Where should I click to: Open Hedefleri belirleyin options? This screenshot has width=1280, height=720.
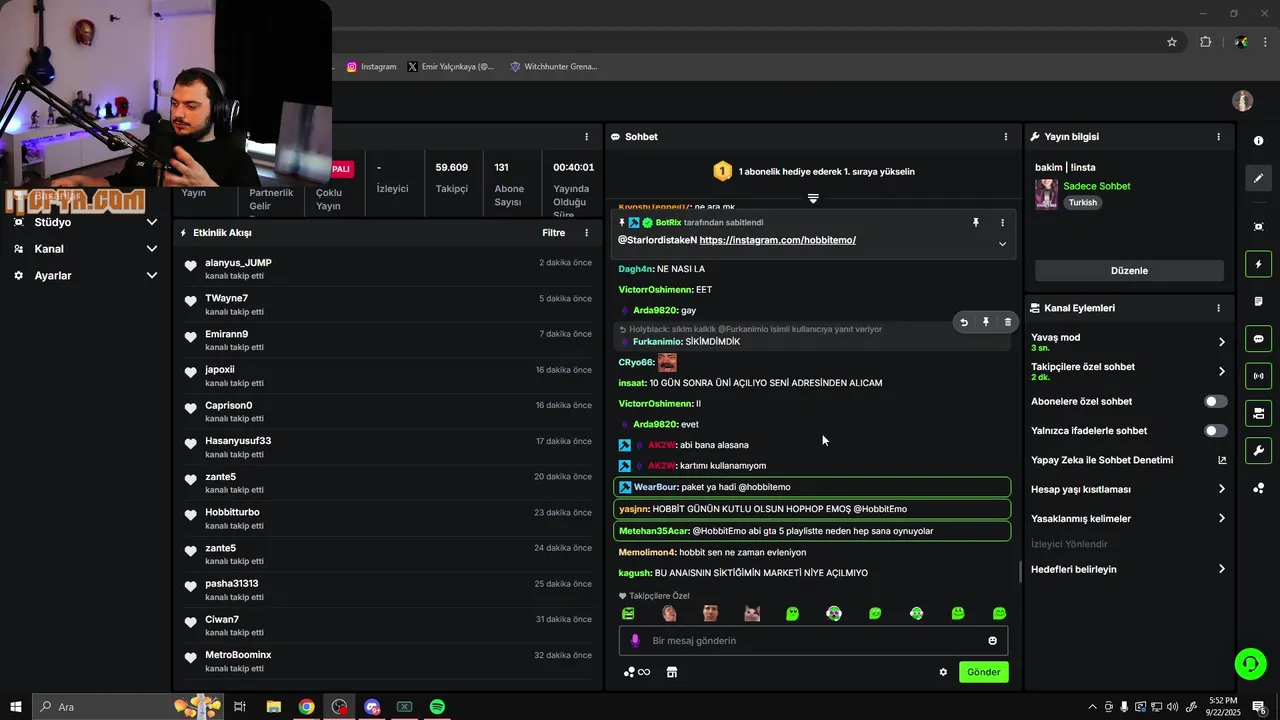click(x=1127, y=570)
